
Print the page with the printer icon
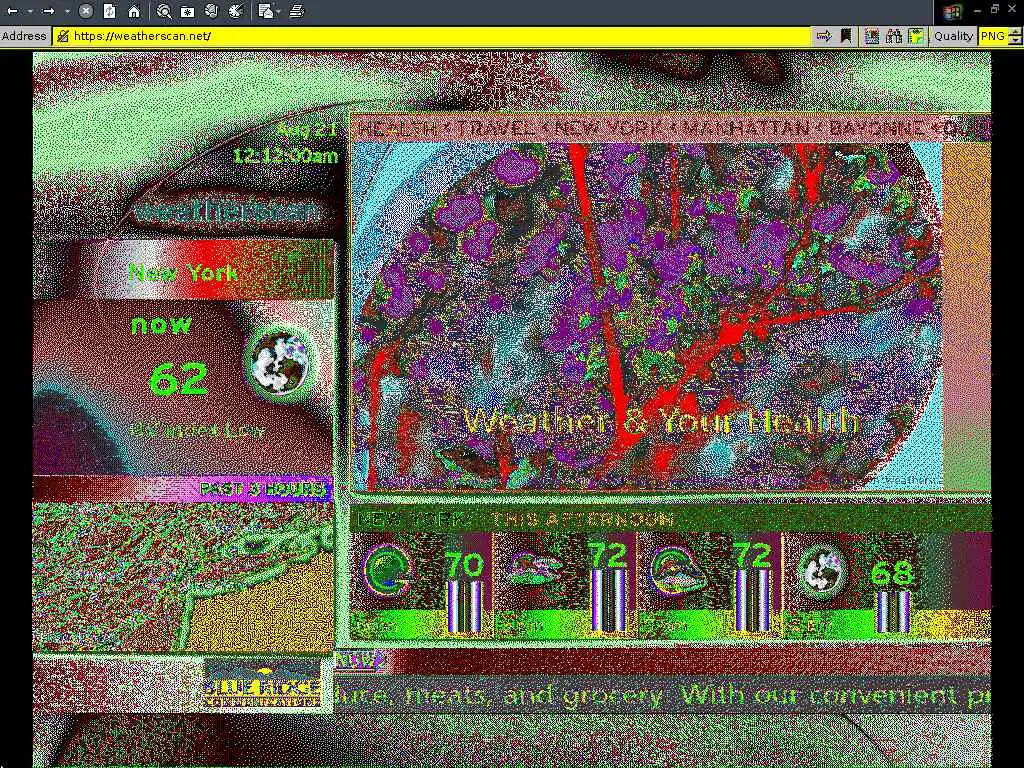coord(296,11)
